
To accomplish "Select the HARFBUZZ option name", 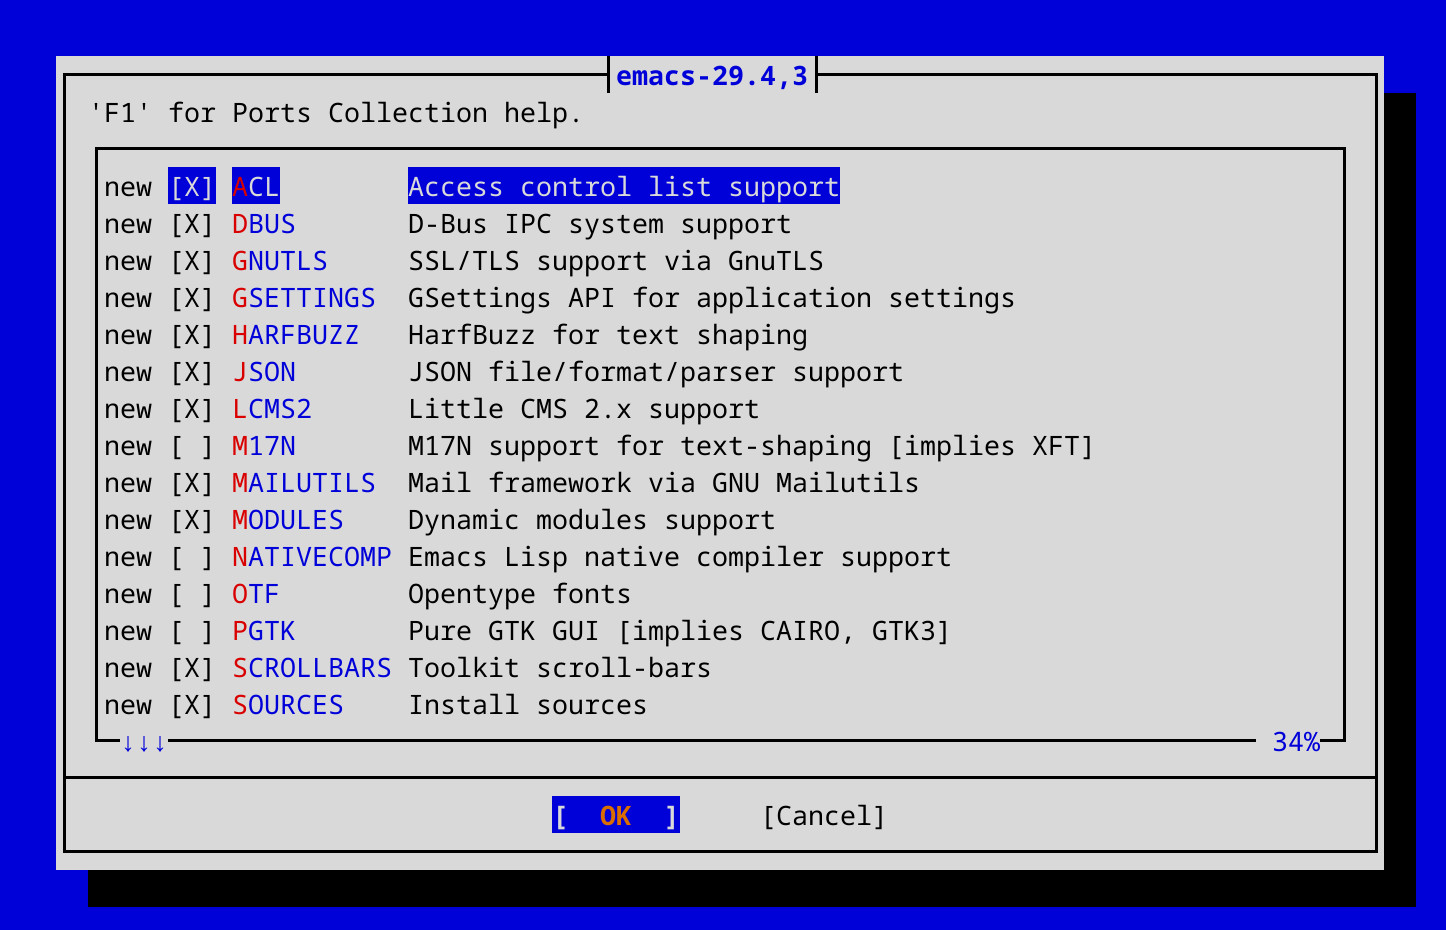I will tap(296, 335).
